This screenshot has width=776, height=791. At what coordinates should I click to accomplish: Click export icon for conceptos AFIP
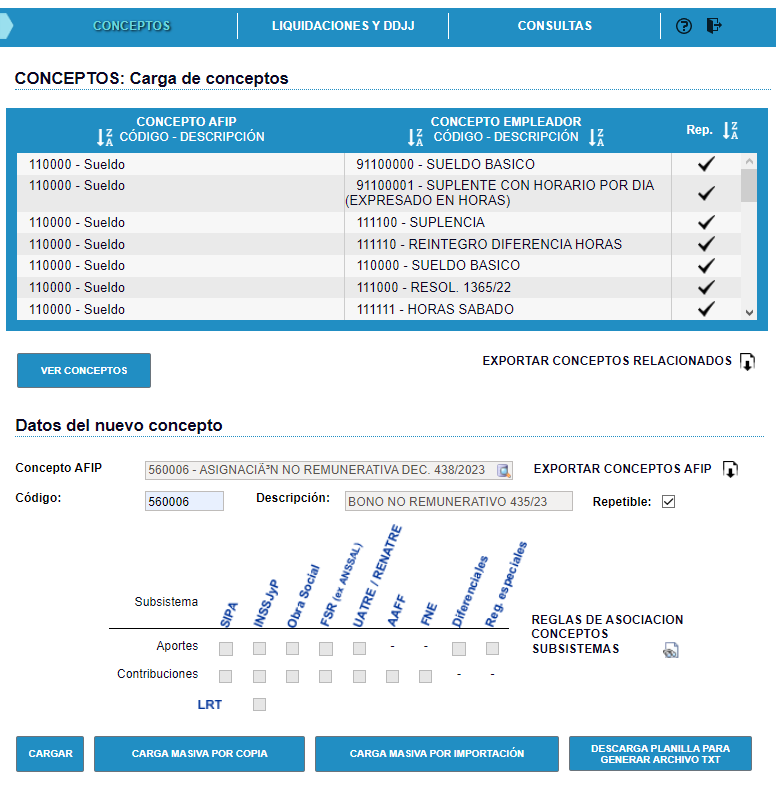[730, 469]
